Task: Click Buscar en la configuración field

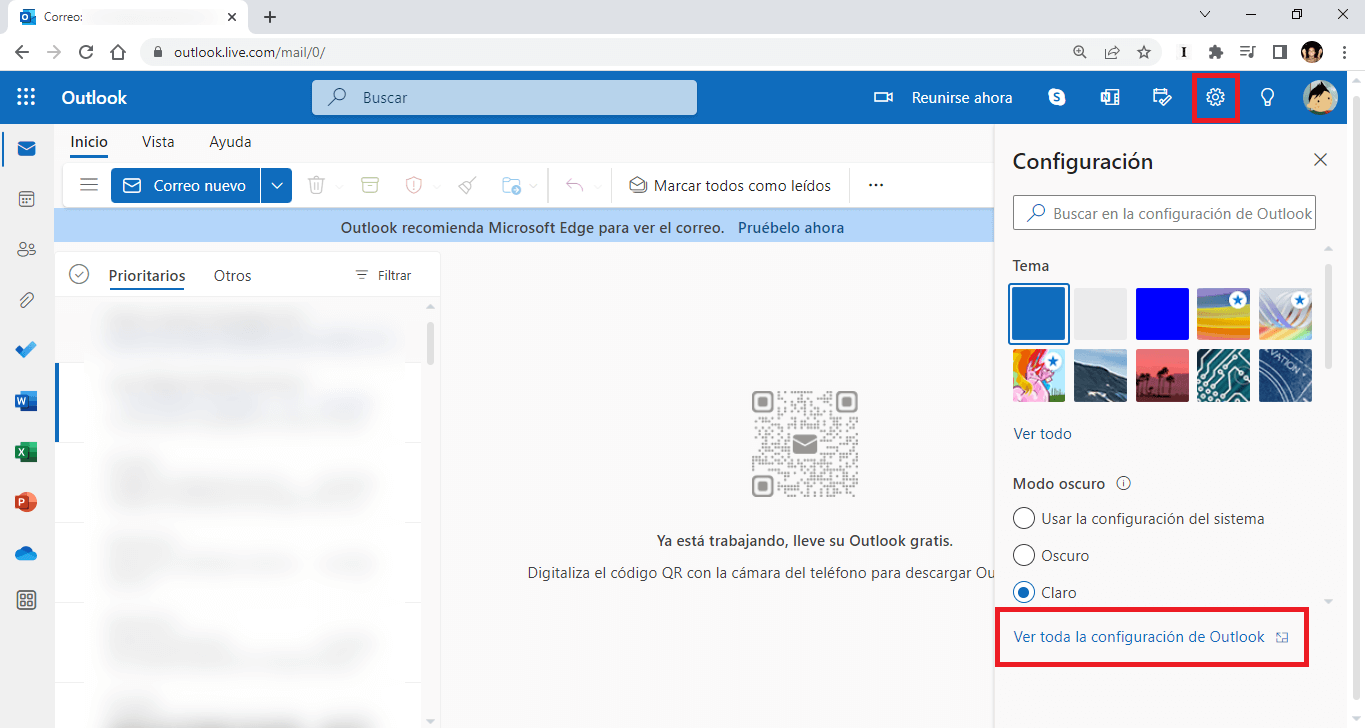Action: coord(1164,213)
